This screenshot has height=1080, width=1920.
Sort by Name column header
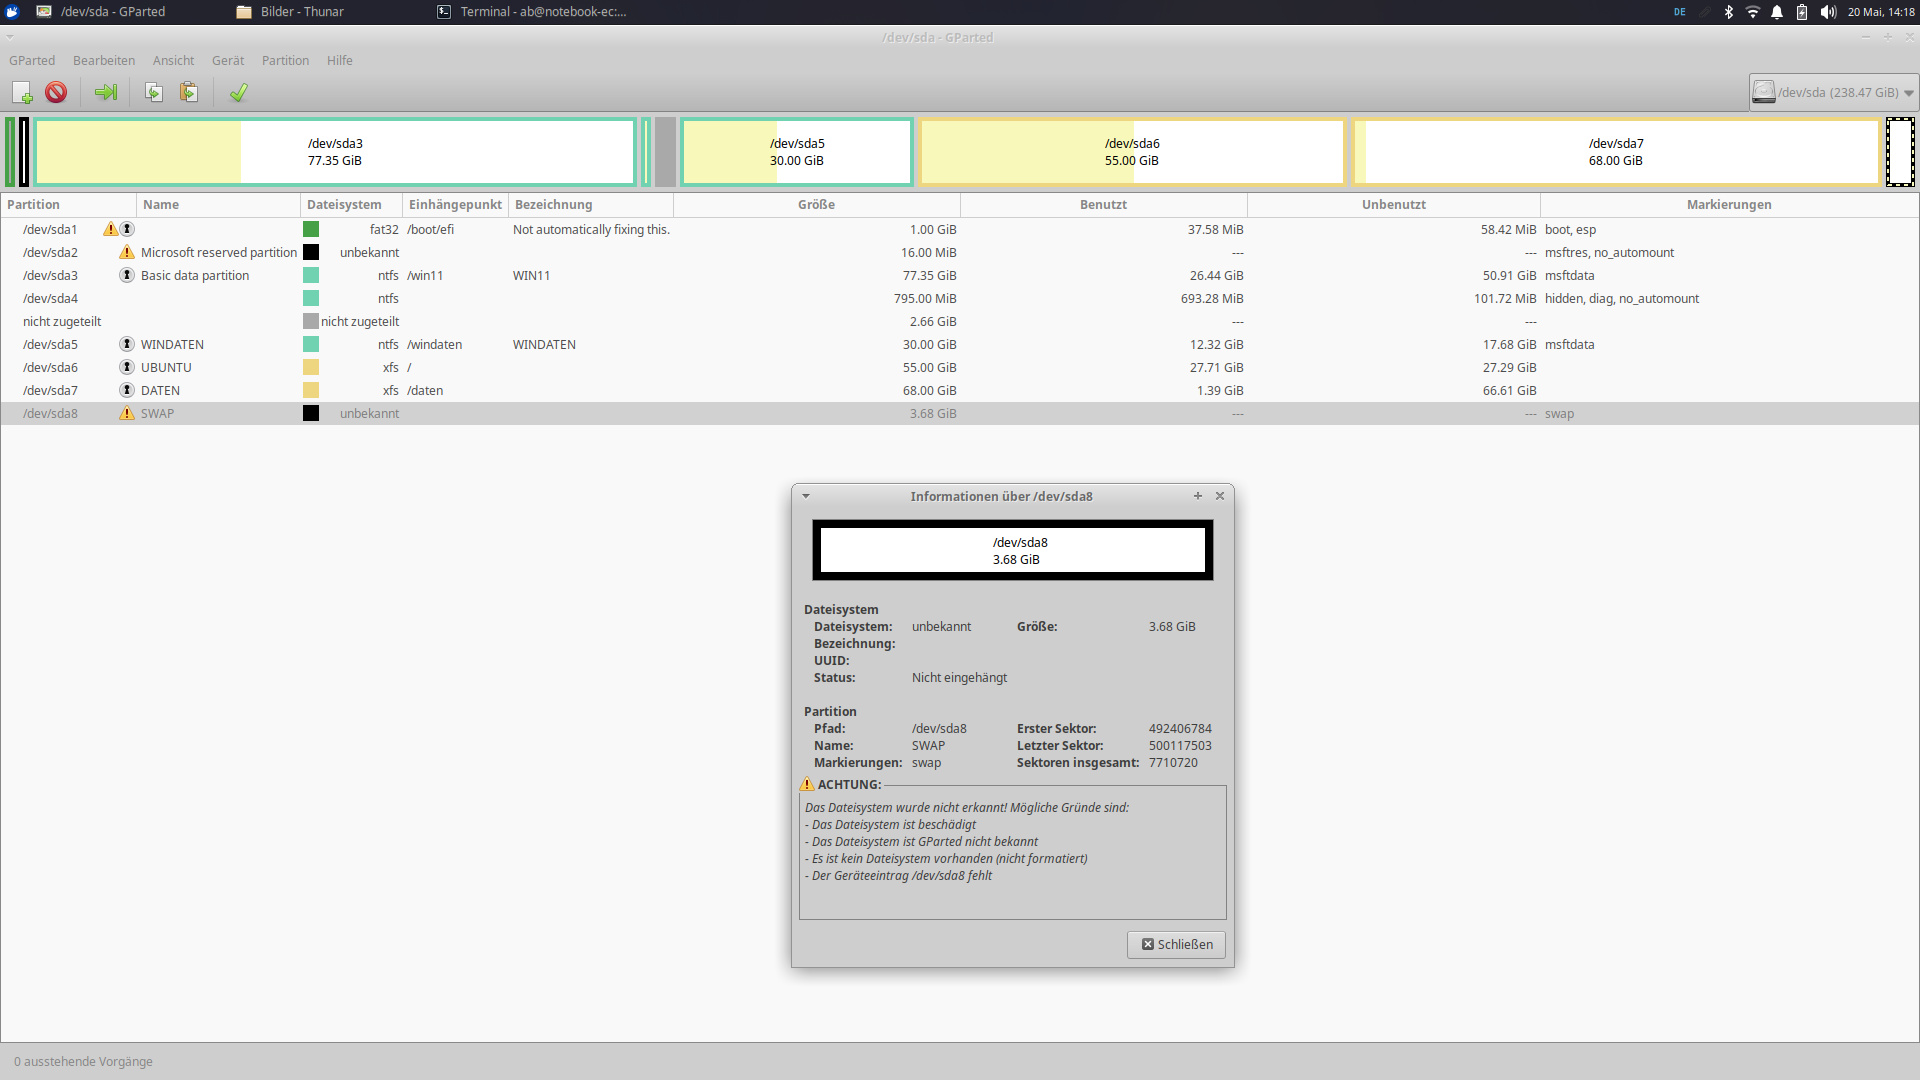[x=218, y=205]
